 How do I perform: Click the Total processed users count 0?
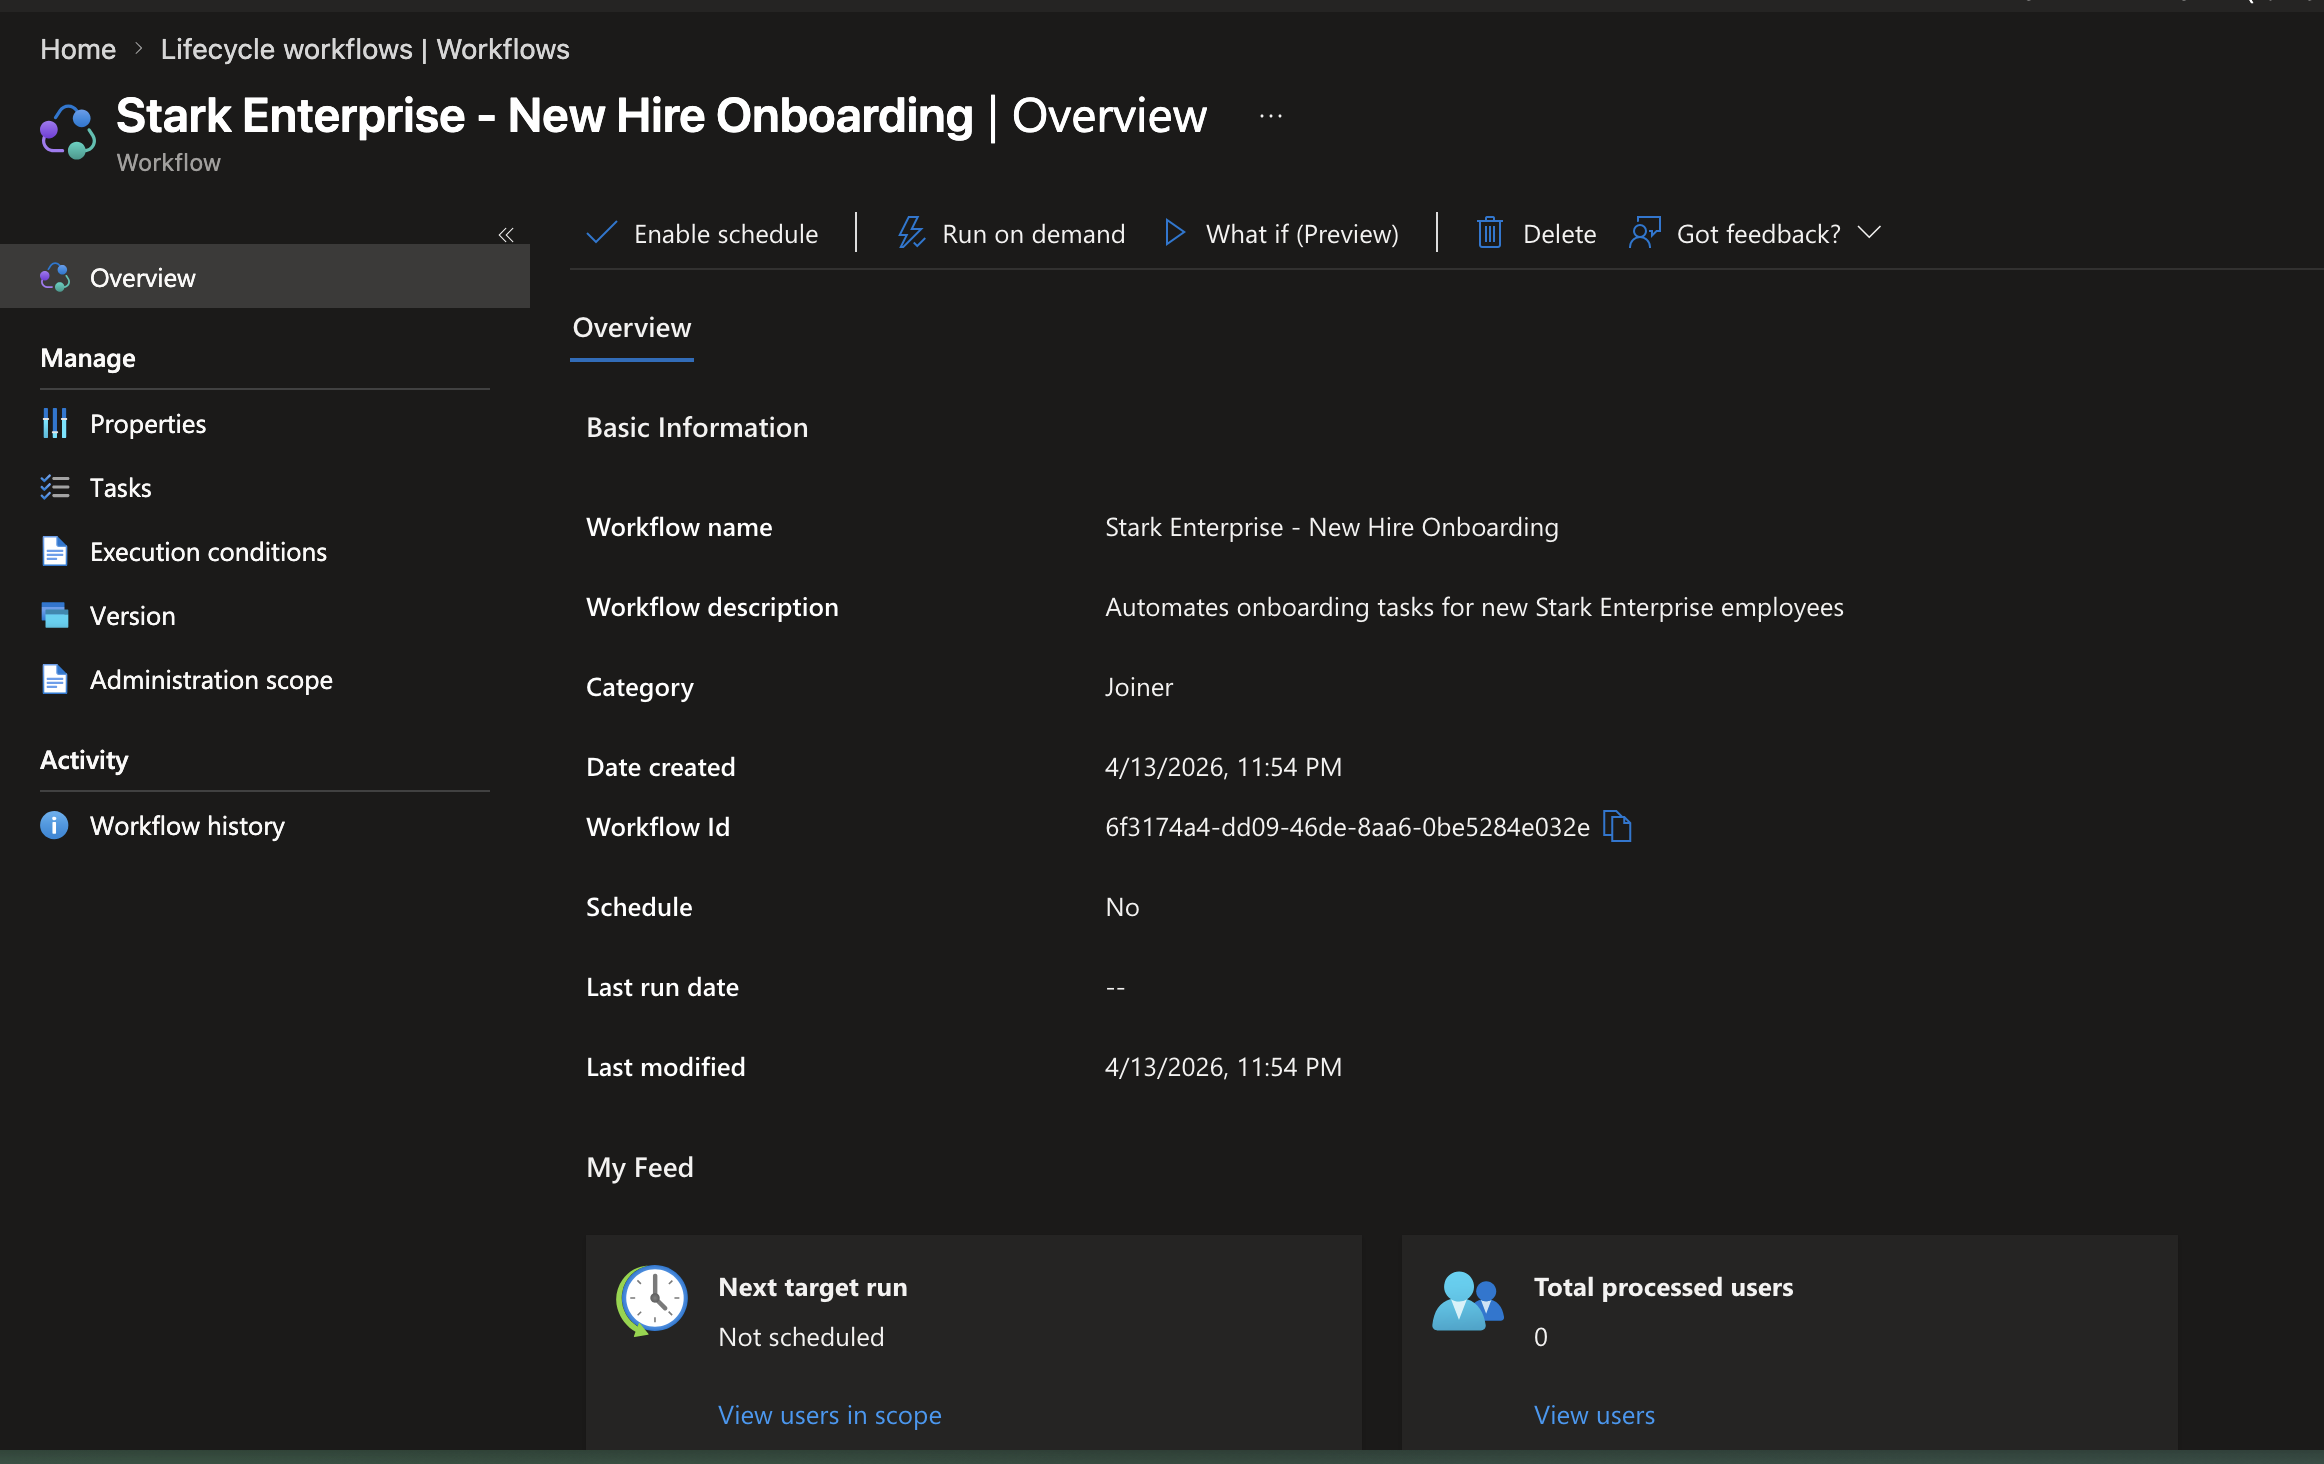point(1541,1337)
